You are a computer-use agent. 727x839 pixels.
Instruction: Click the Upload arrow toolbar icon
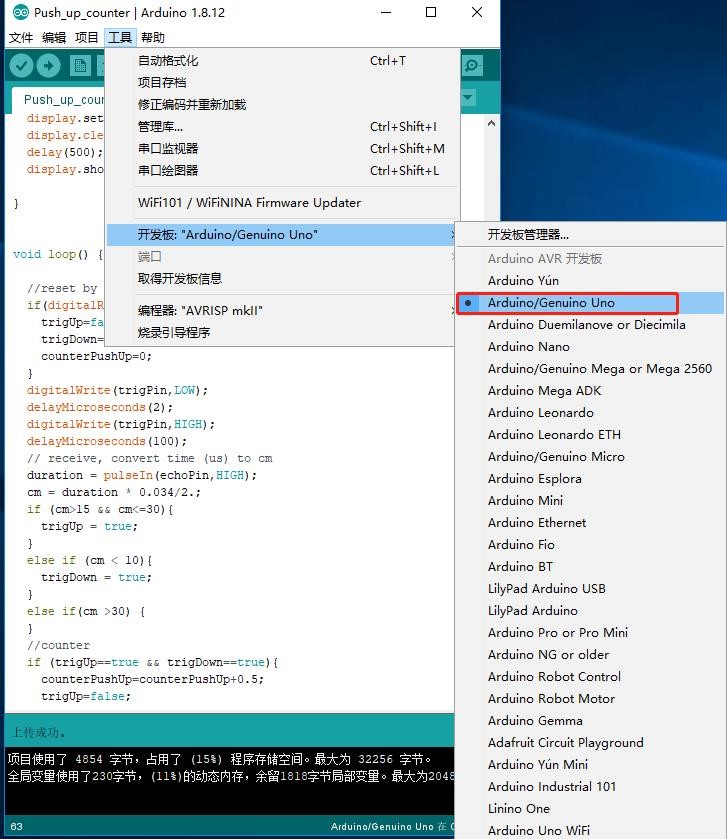(x=48, y=66)
